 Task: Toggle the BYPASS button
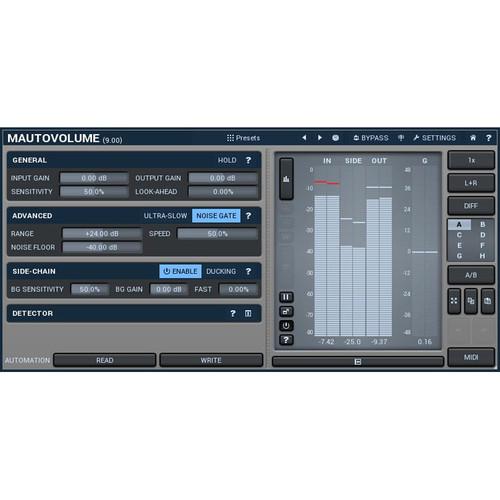coord(371,138)
